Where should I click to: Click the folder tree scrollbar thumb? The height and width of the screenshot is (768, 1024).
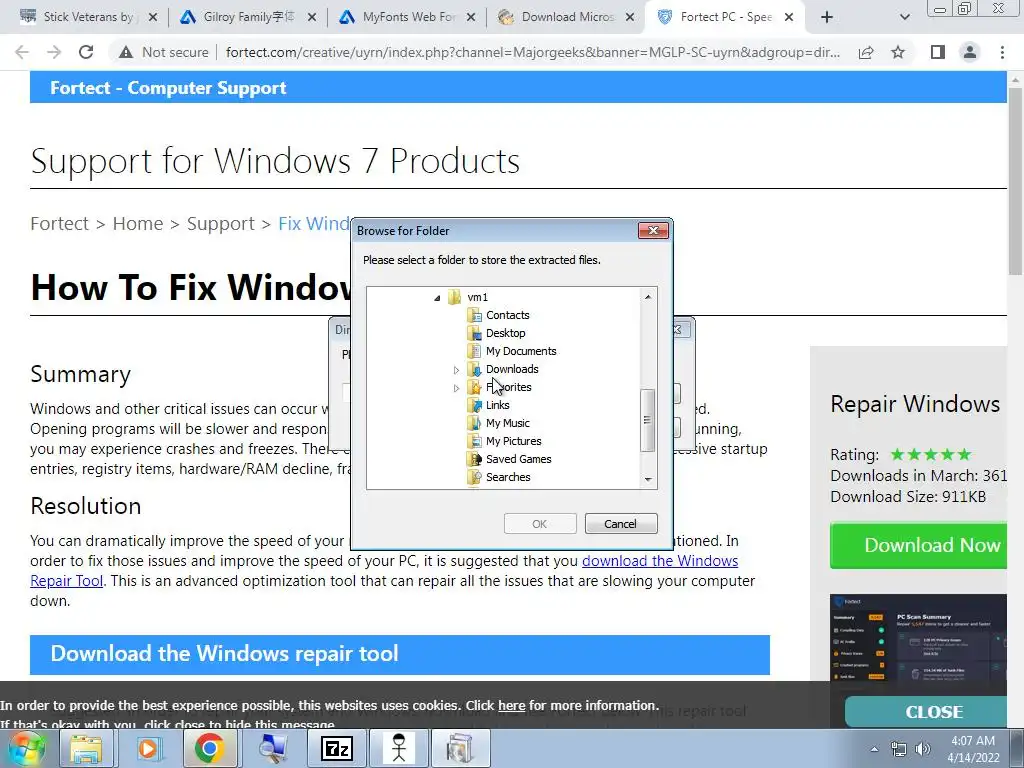(648, 420)
